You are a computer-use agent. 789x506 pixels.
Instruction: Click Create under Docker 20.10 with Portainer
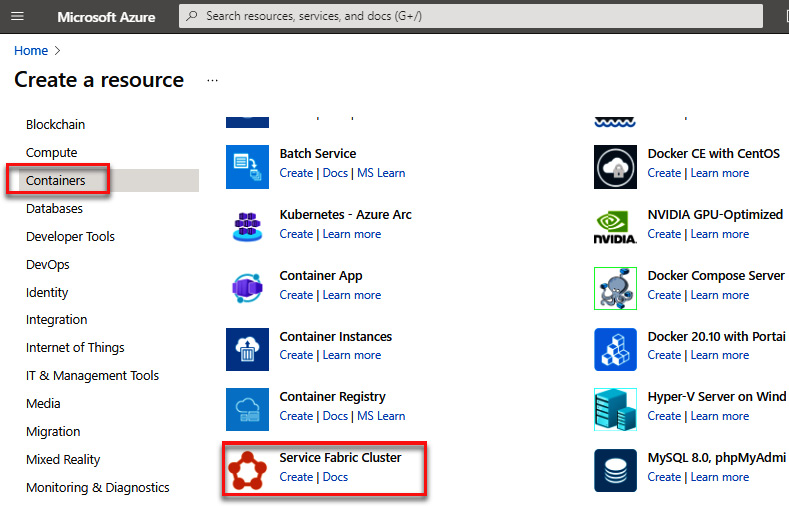point(664,355)
